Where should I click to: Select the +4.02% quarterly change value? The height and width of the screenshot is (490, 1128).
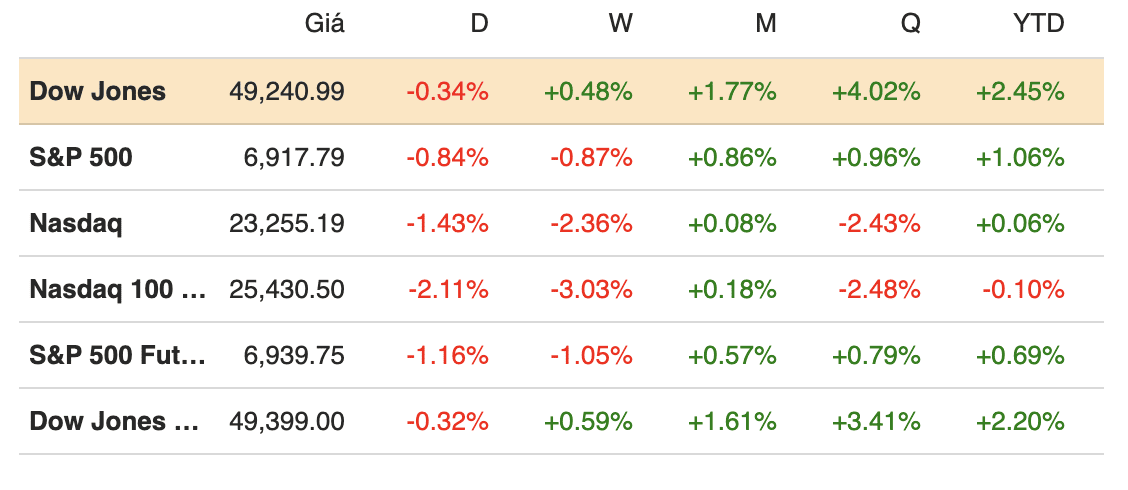tap(876, 92)
